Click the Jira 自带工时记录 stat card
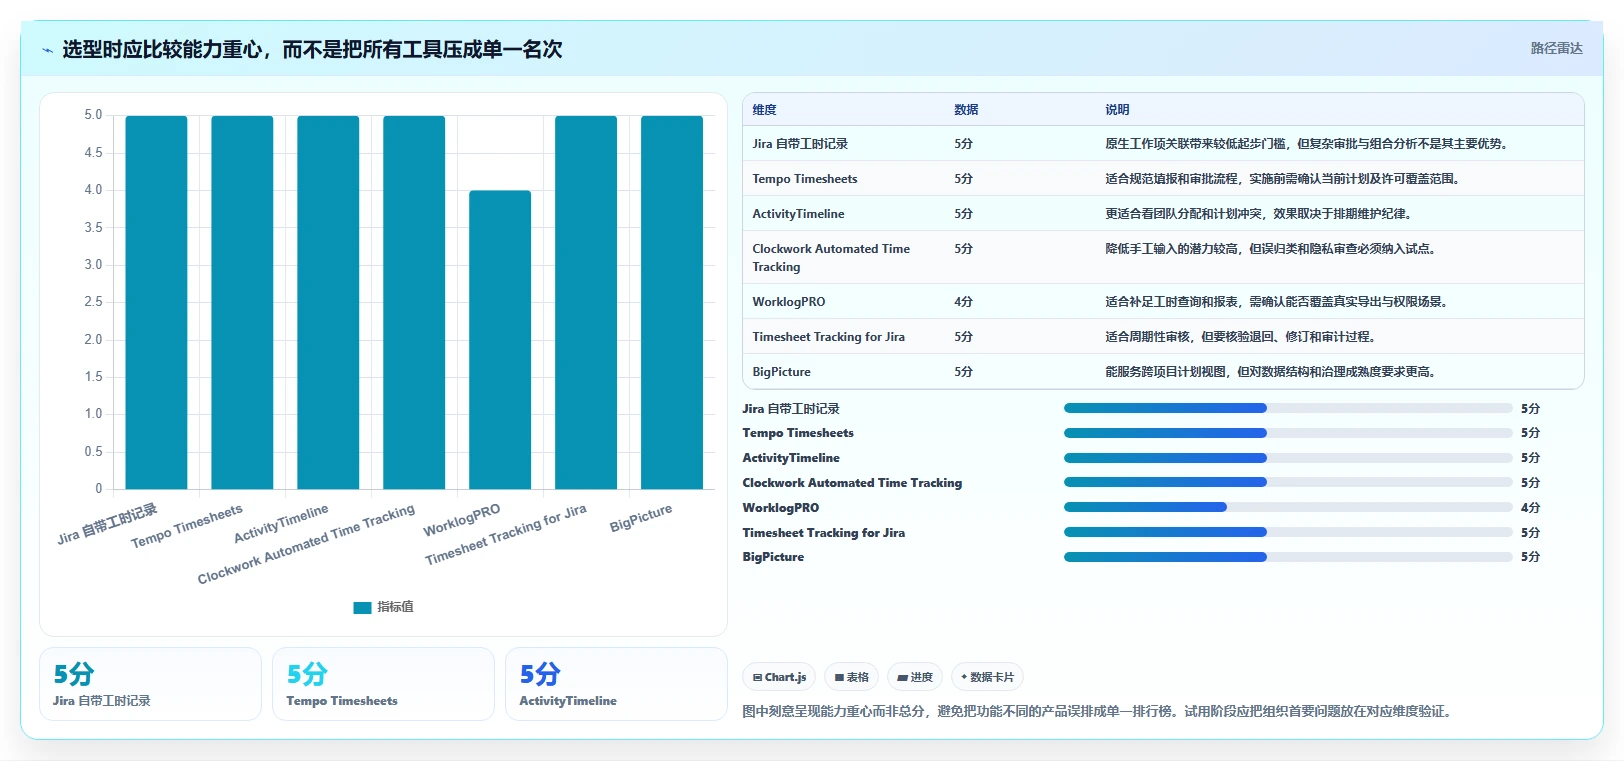The width and height of the screenshot is (1624, 761). pos(150,684)
